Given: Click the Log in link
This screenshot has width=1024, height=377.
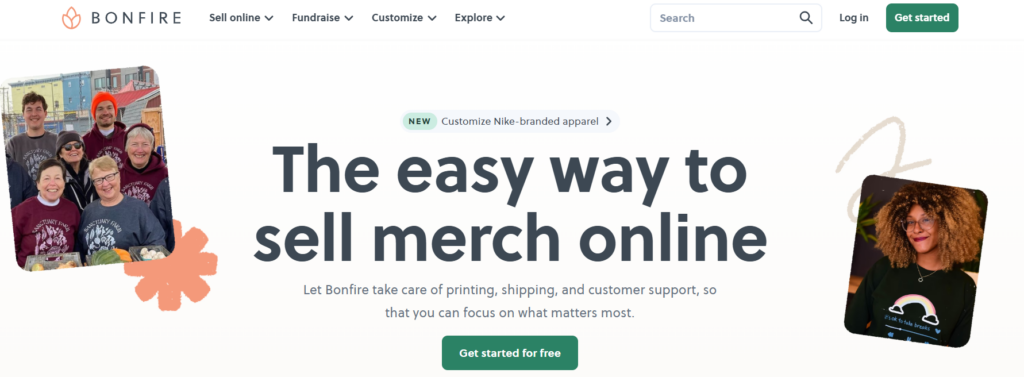Looking at the screenshot, I should [854, 18].
